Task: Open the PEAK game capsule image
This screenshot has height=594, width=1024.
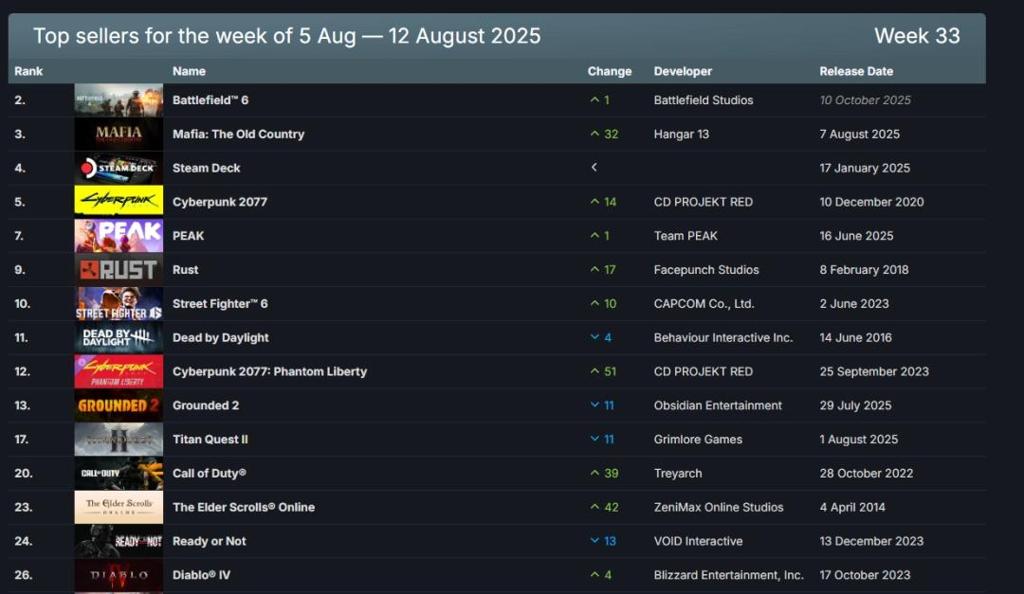Action: click(118, 236)
